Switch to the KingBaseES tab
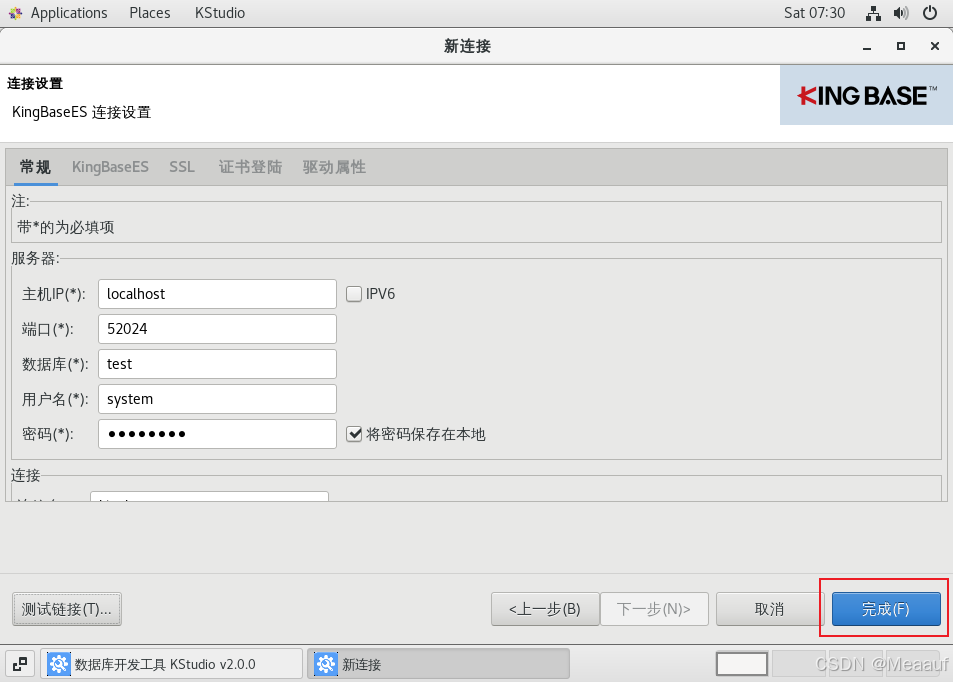 coord(110,167)
